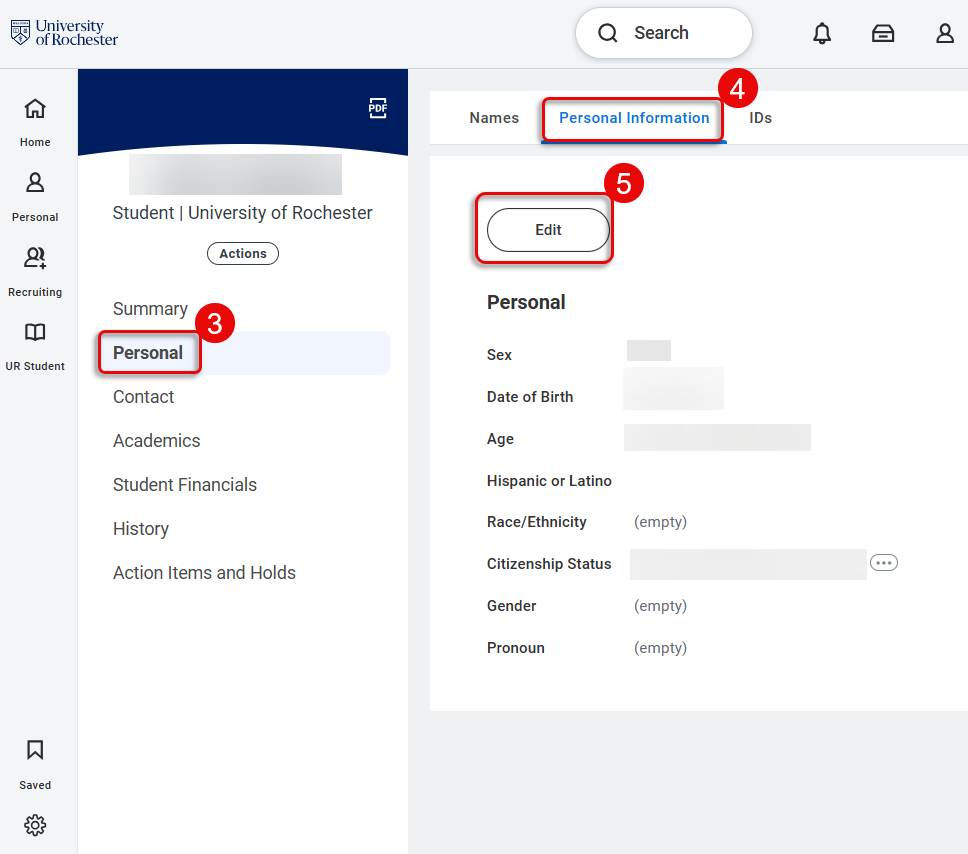Open Contact in the profile menu
The image size is (968, 854).
click(143, 397)
